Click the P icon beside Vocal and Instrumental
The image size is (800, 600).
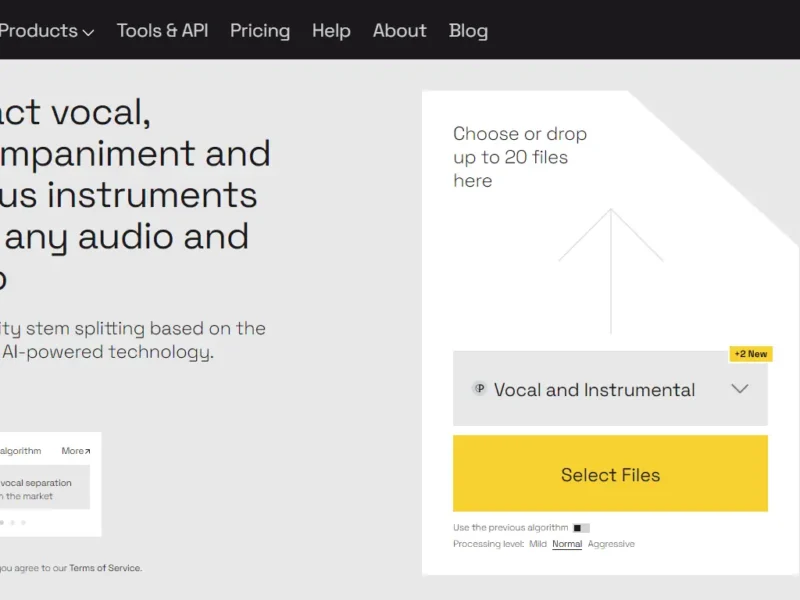pyautogui.click(x=479, y=389)
